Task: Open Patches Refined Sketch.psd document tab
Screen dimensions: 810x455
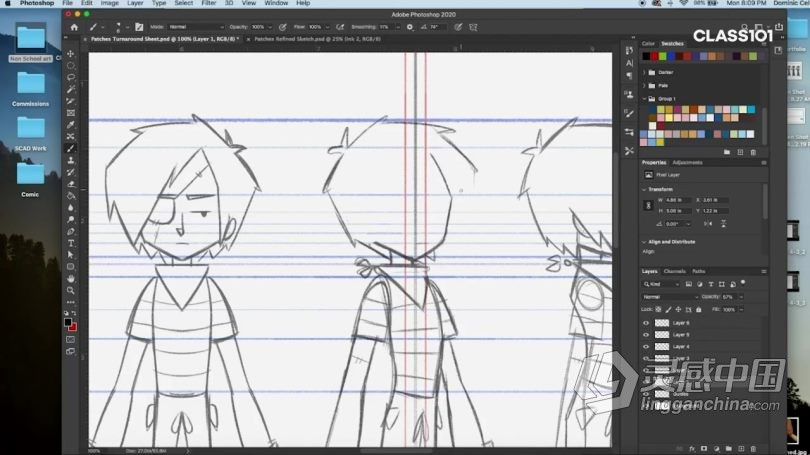Action: pyautogui.click(x=317, y=39)
